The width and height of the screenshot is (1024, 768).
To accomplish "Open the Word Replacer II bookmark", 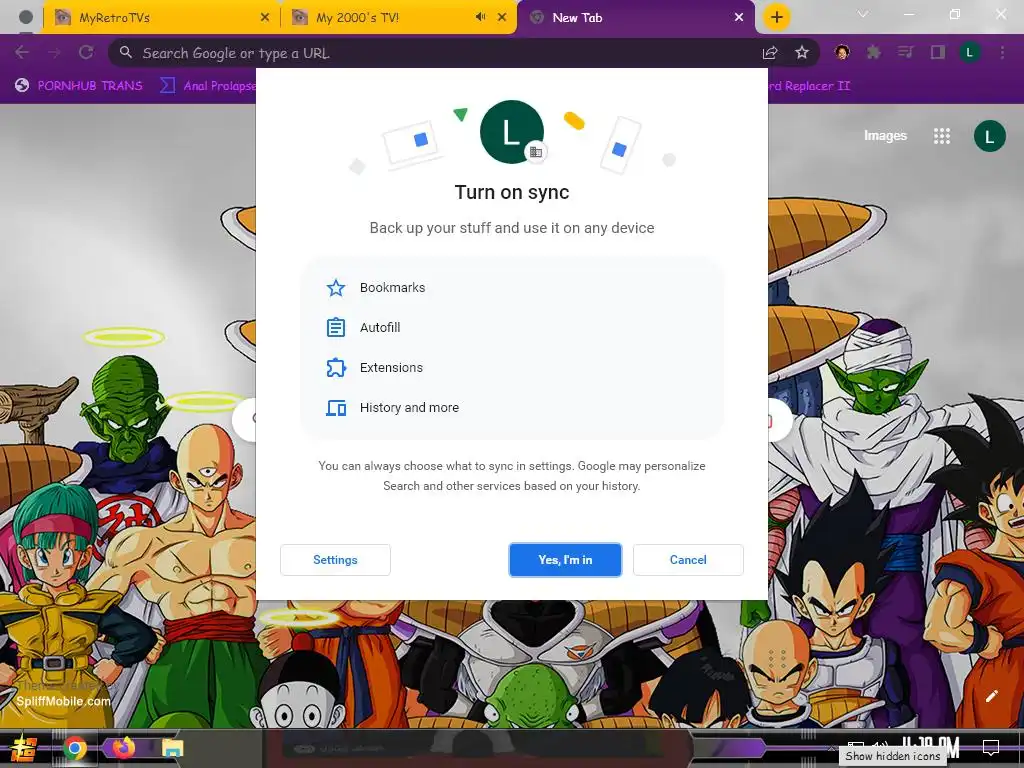I will click(x=809, y=86).
